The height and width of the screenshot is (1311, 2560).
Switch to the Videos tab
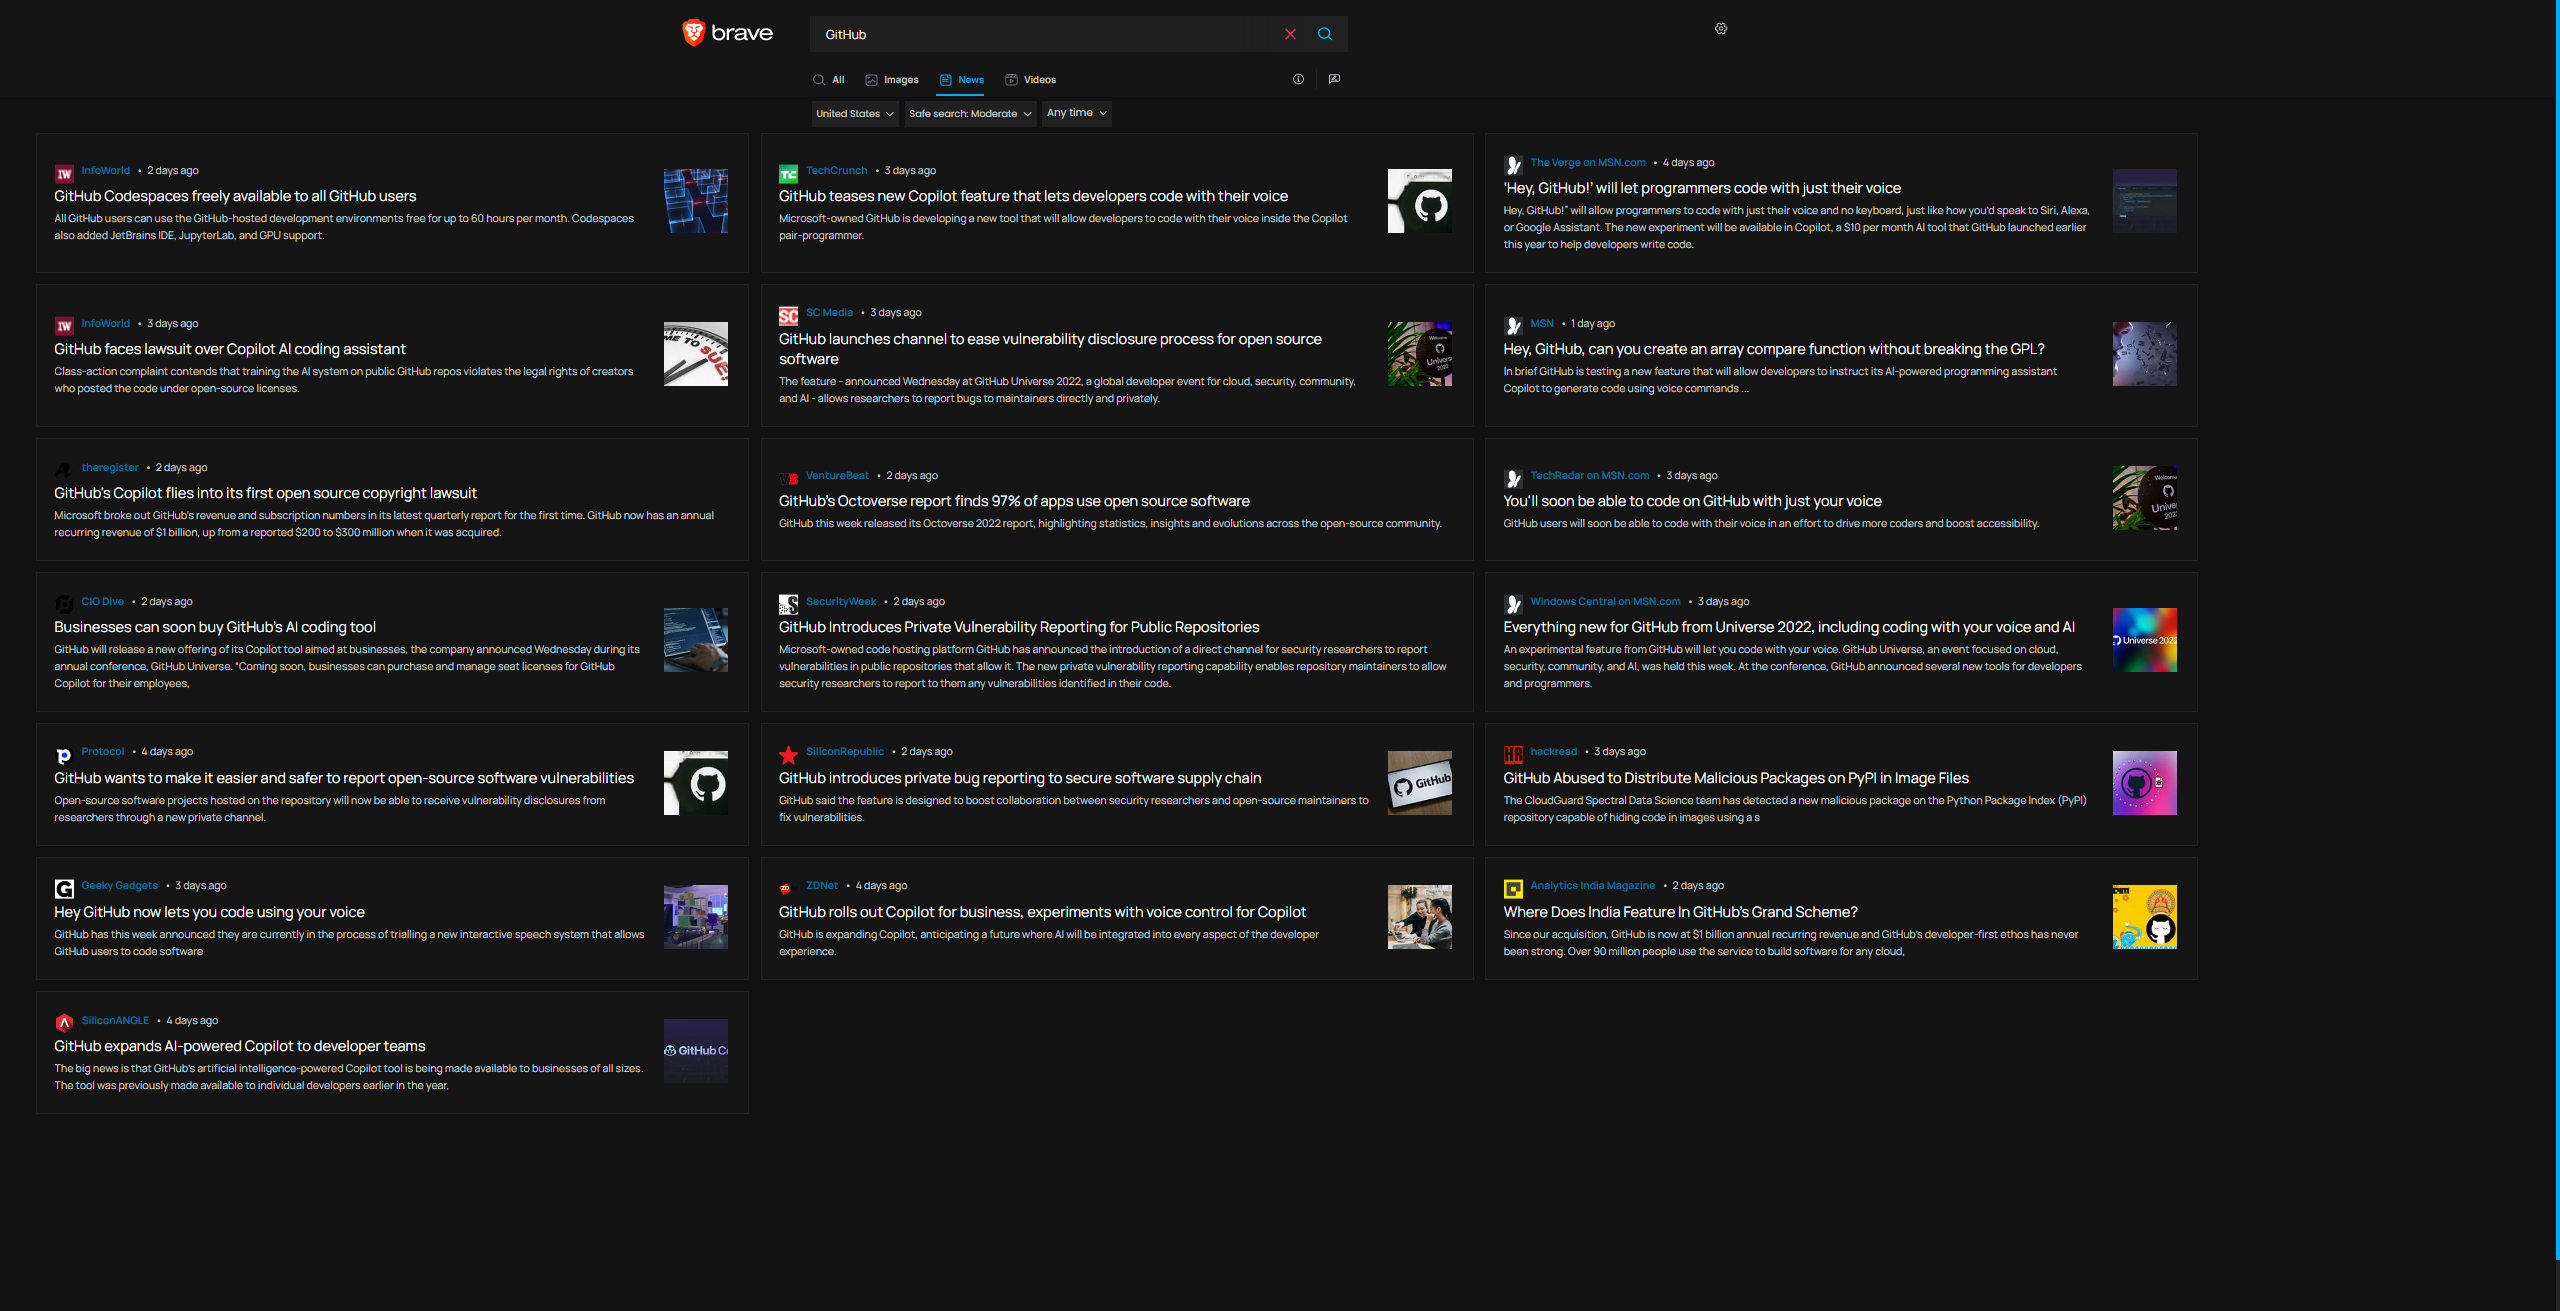pos(1031,80)
